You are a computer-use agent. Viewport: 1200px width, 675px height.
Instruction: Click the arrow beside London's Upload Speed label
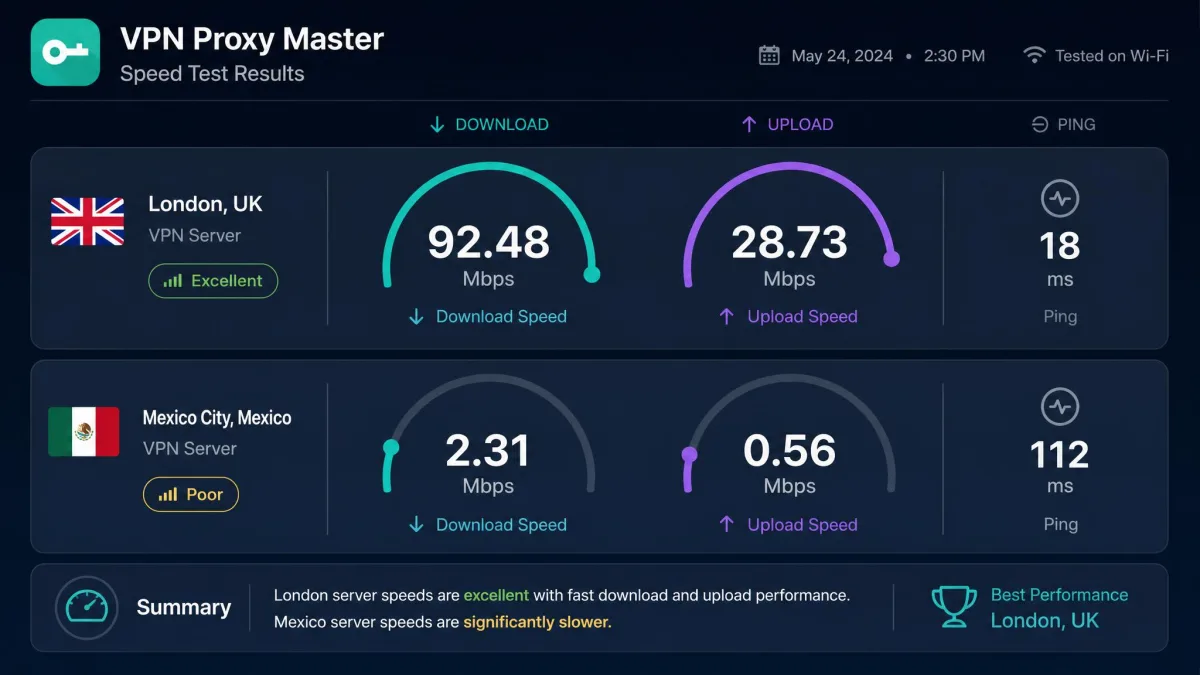click(x=727, y=317)
